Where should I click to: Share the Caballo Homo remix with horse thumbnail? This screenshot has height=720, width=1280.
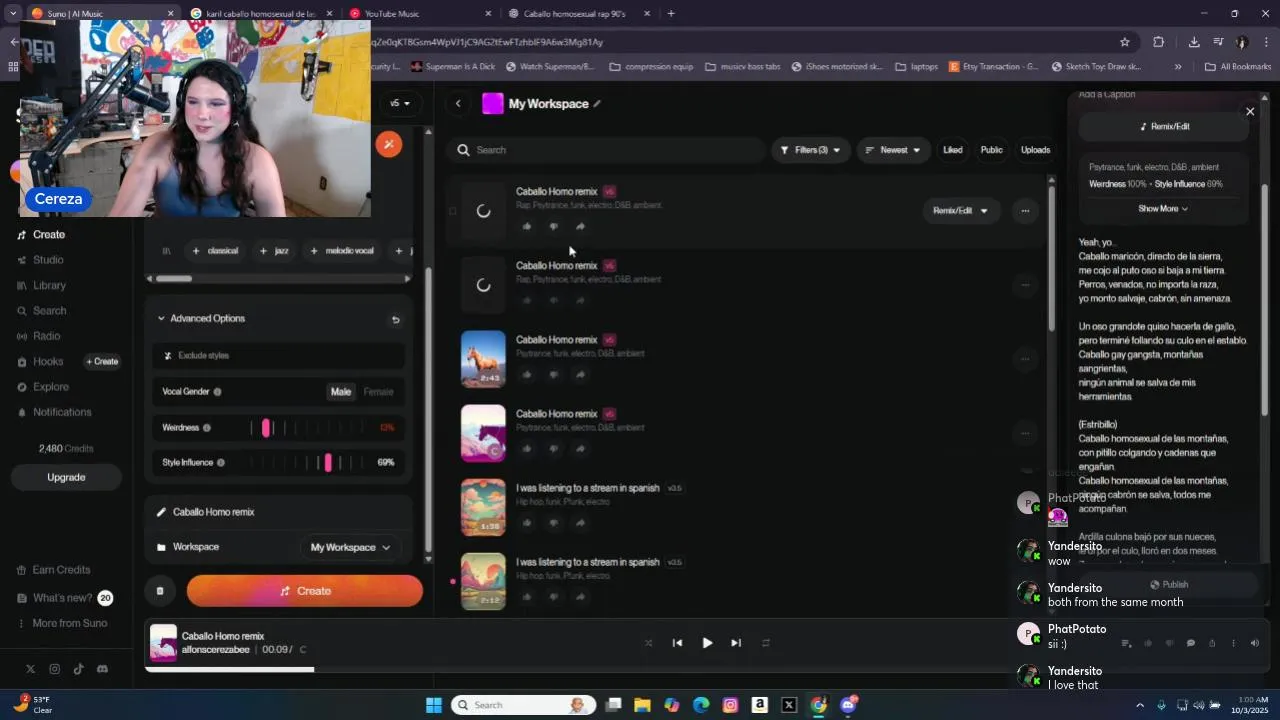pos(580,375)
